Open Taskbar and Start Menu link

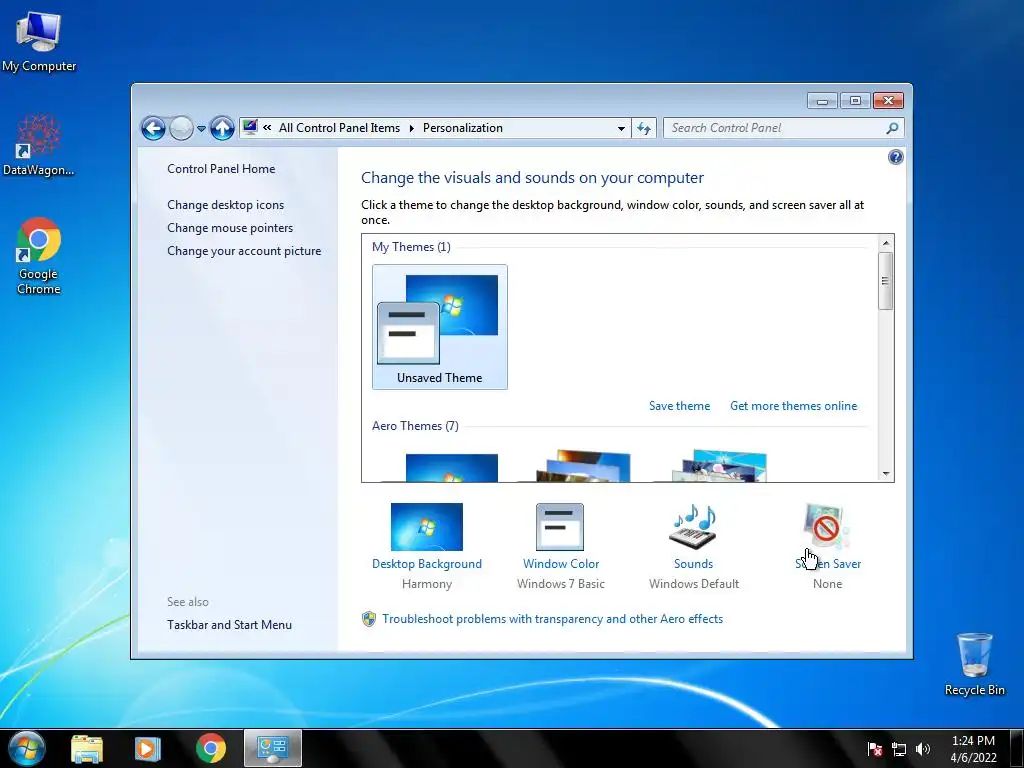pyautogui.click(x=229, y=625)
